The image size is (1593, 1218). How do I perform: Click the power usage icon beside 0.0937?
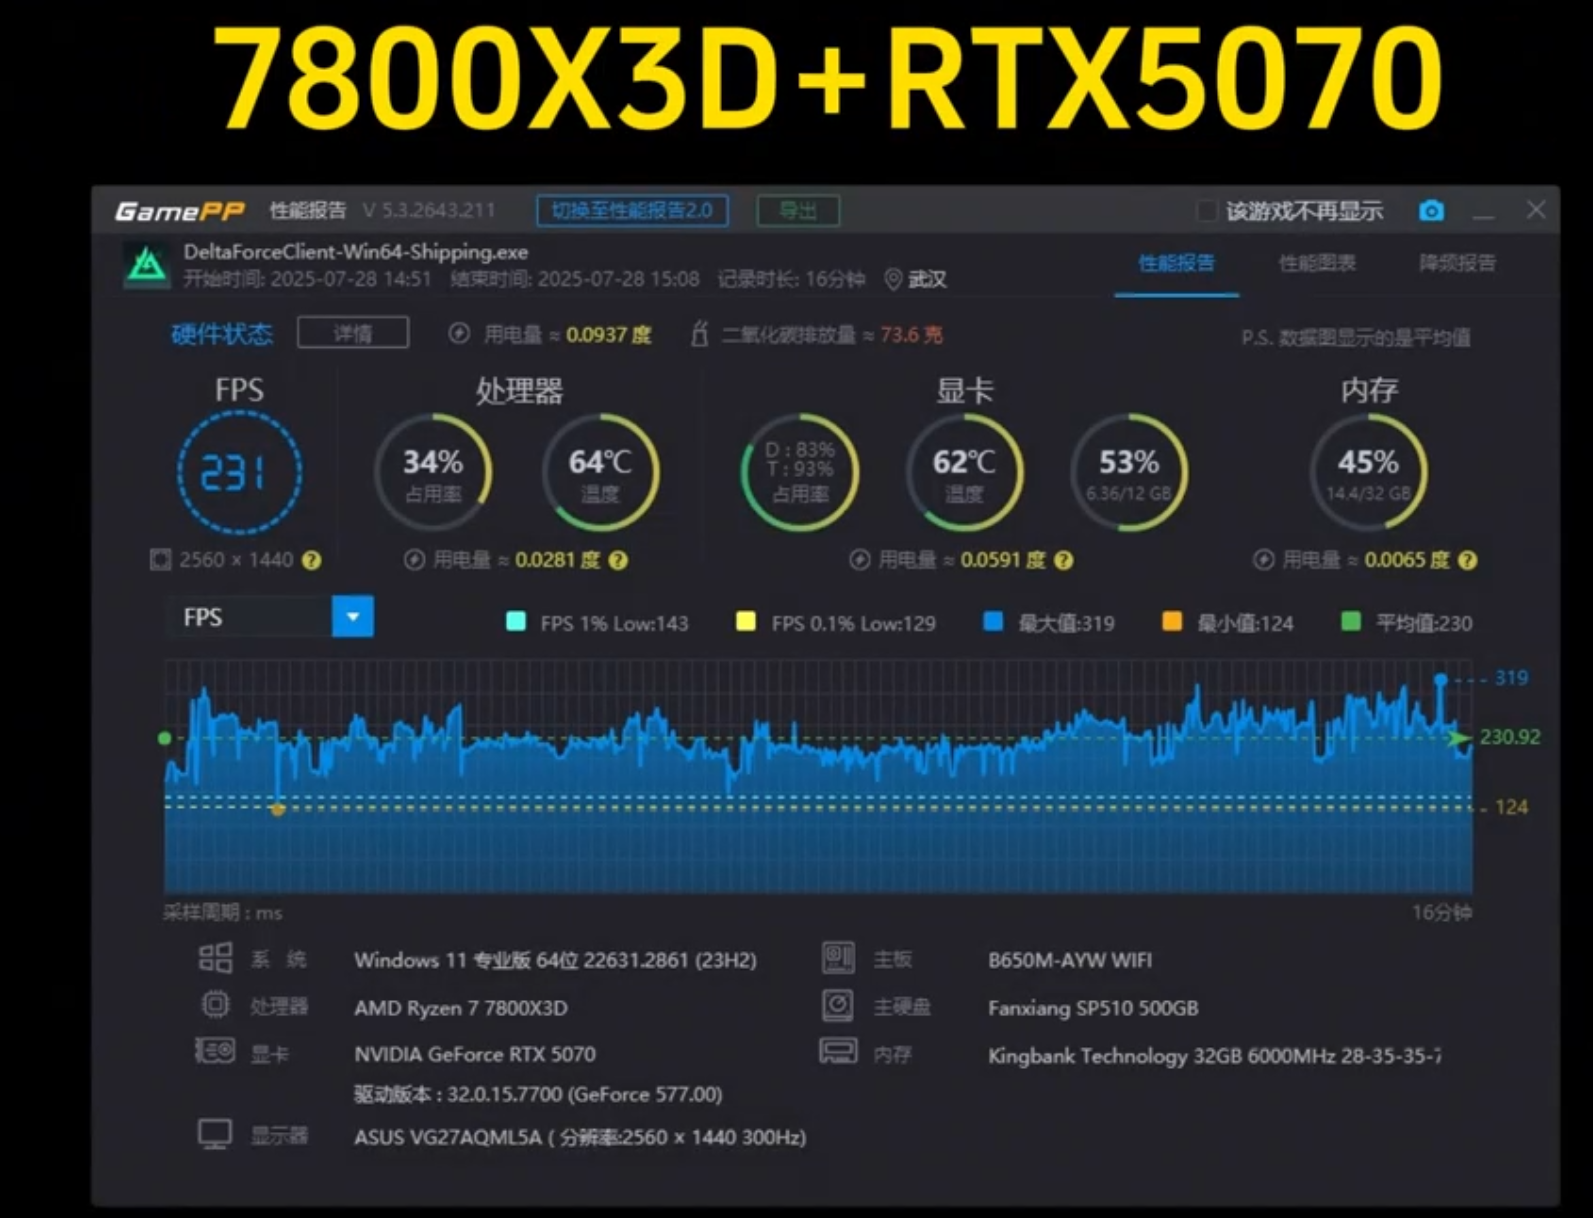pyautogui.click(x=459, y=334)
